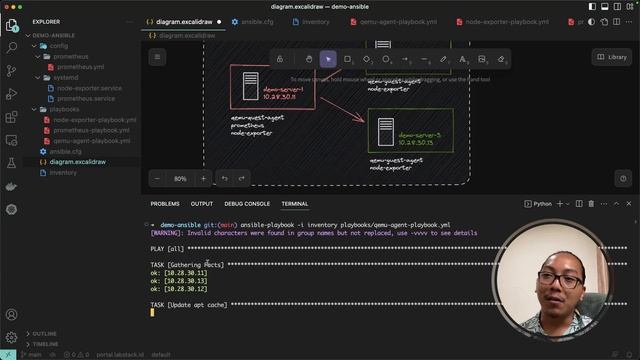640x360 pixels.
Task: Zoom in the canvas with plus
Action: click(203, 178)
